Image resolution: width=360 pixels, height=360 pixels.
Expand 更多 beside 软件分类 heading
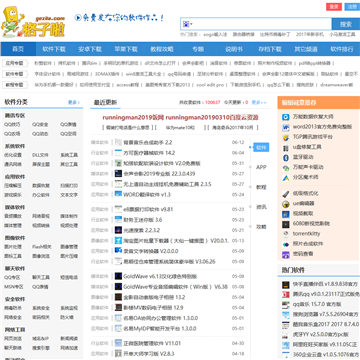pyautogui.click(x=74, y=102)
